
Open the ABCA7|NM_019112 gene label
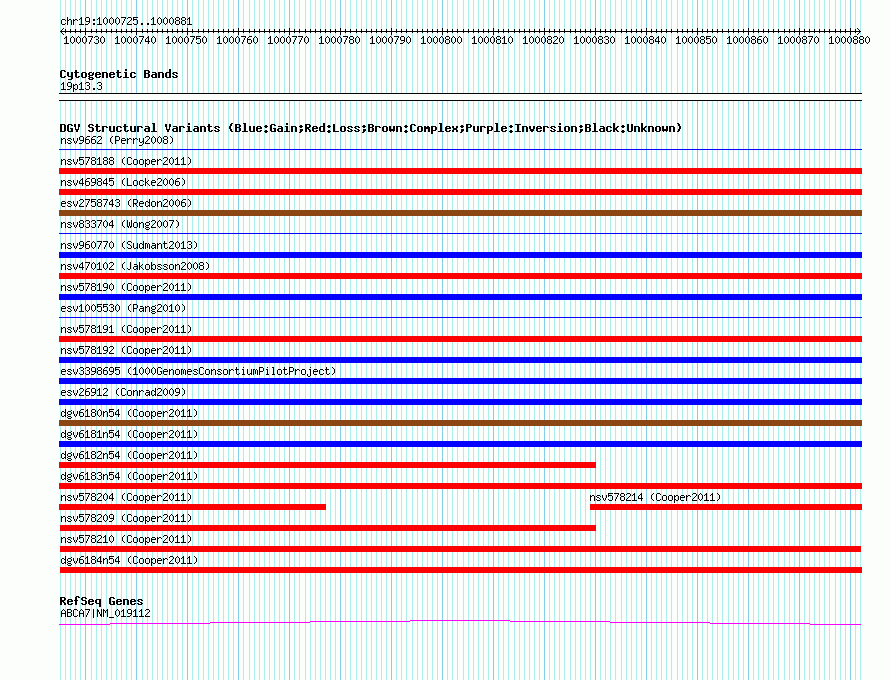pos(105,613)
